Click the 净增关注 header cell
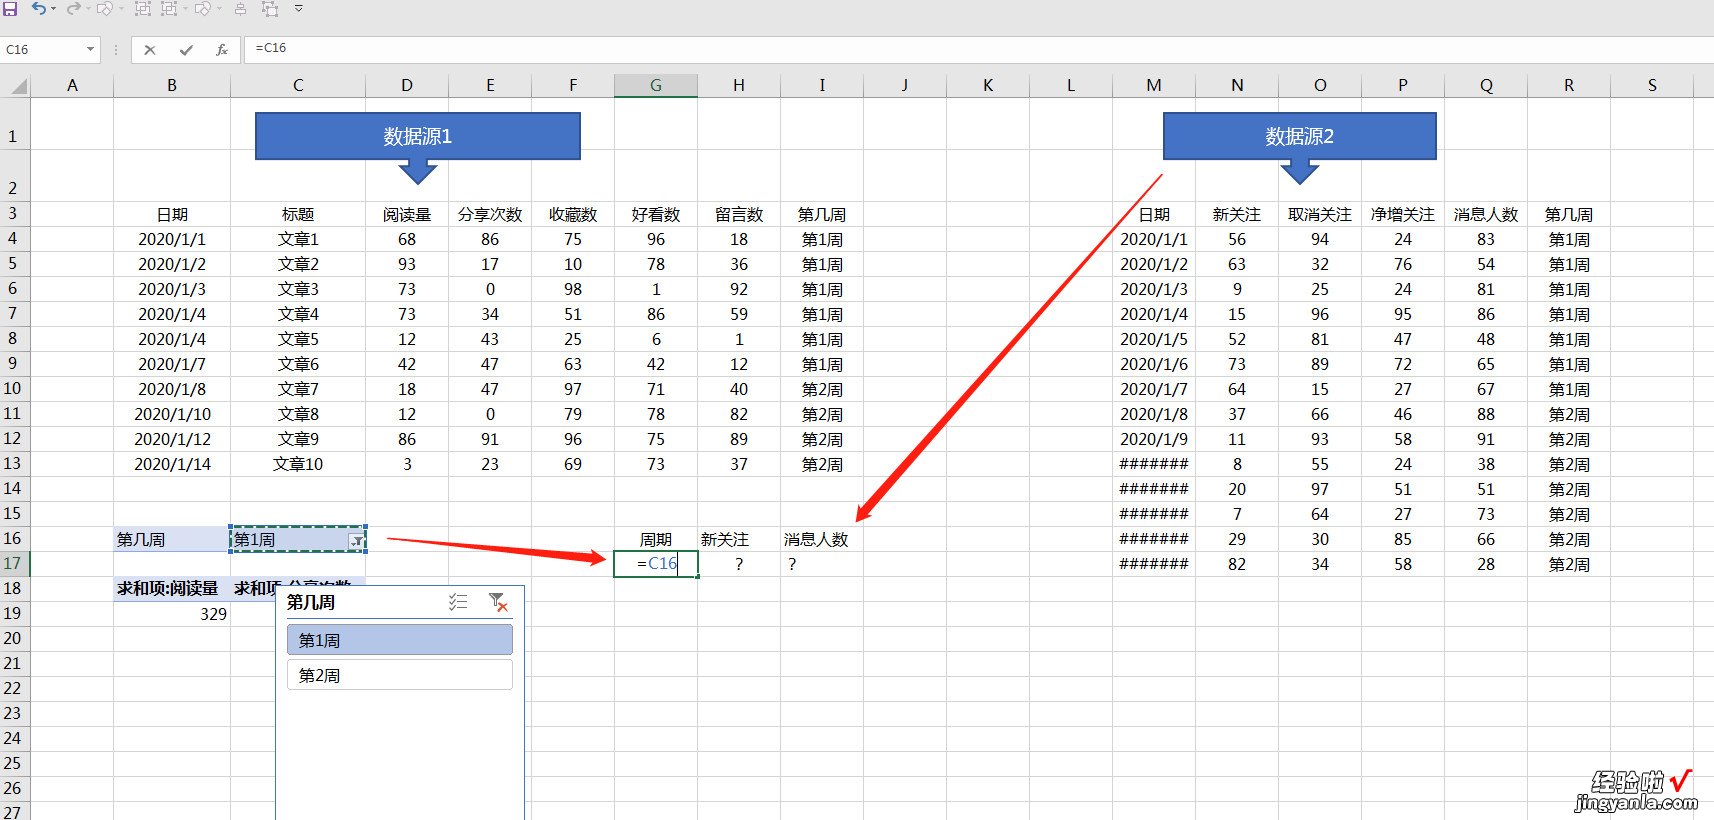1714x820 pixels. pyautogui.click(x=1403, y=215)
